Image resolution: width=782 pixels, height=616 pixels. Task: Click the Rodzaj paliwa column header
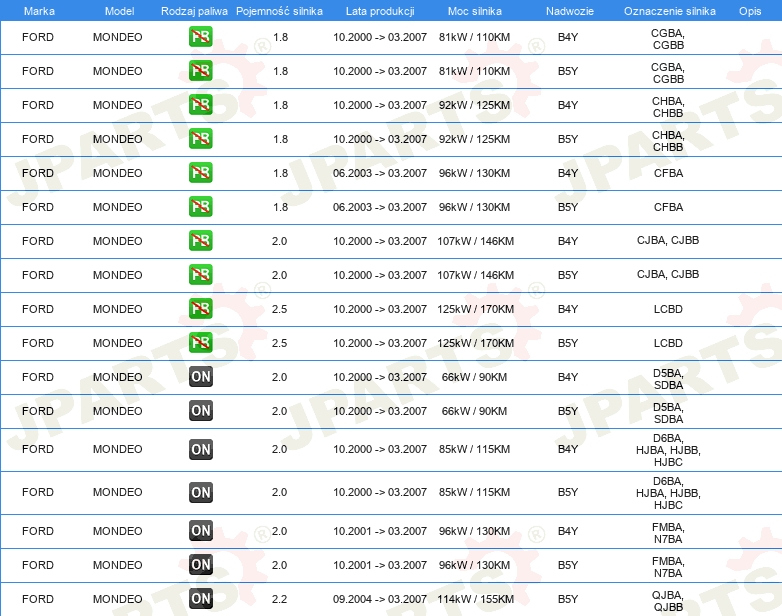(194, 11)
